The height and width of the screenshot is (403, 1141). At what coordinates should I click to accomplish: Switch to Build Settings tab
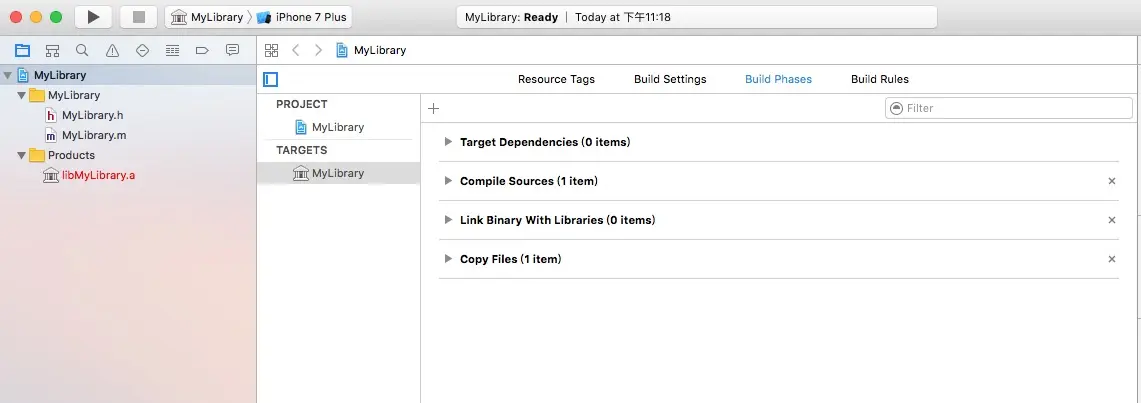(x=670, y=79)
